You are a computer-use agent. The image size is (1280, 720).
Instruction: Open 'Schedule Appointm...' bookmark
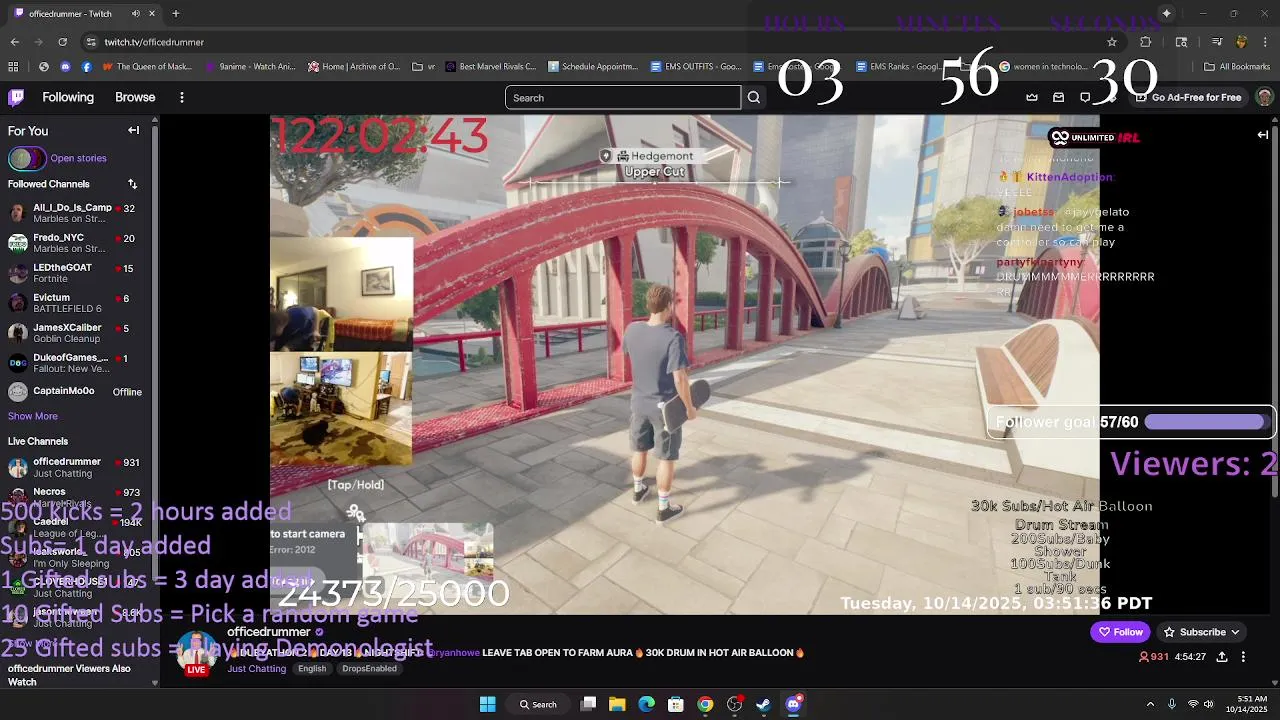tap(593, 67)
